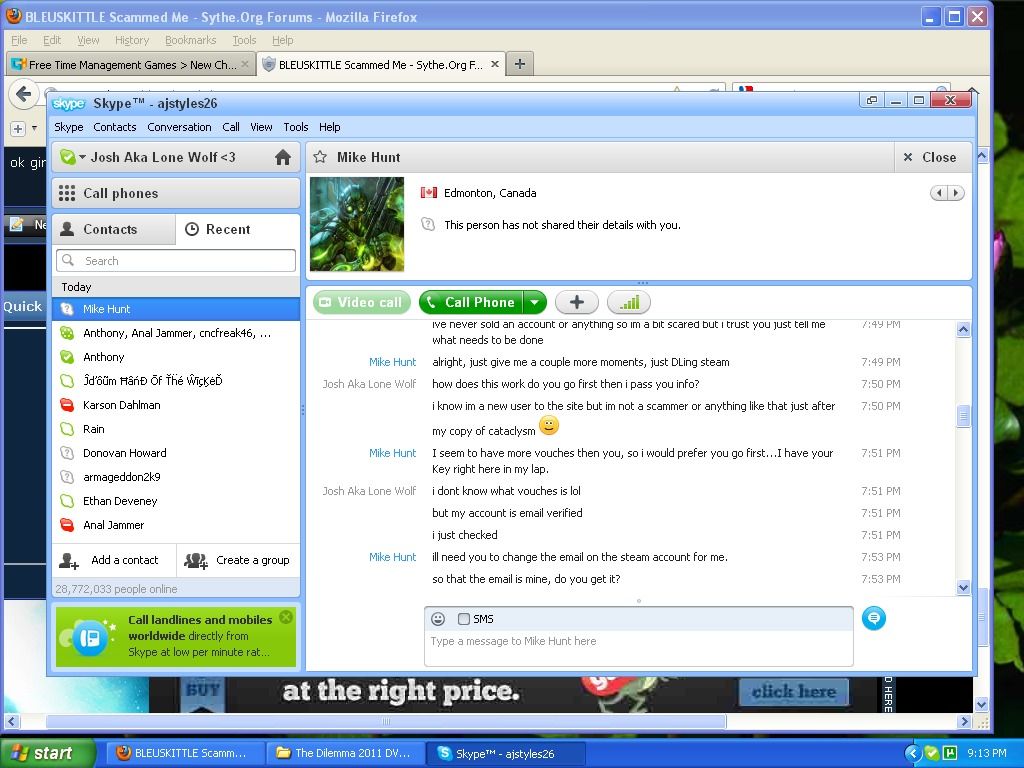Close the BLEUSKITTLE Scammed Me tab
Screen dimensions: 1024x768
pyautogui.click(x=495, y=64)
